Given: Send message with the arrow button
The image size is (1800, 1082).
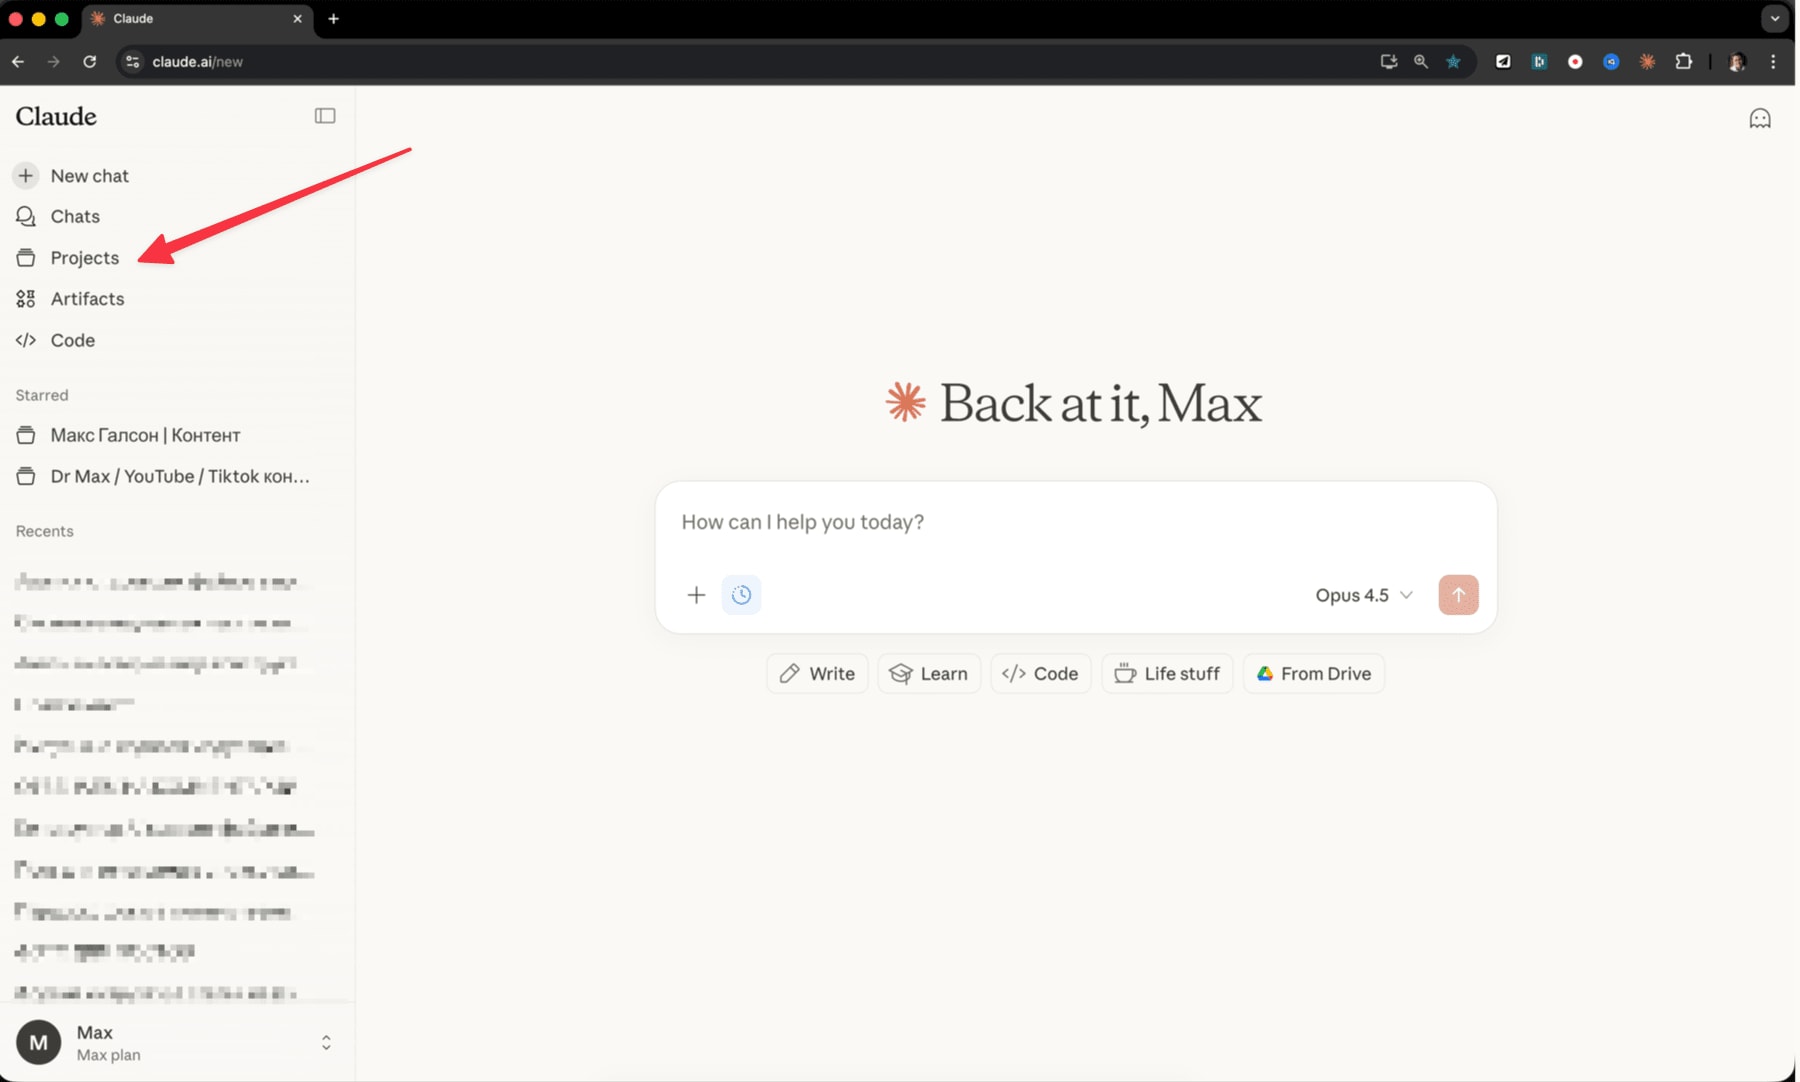Looking at the screenshot, I should click(x=1458, y=595).
